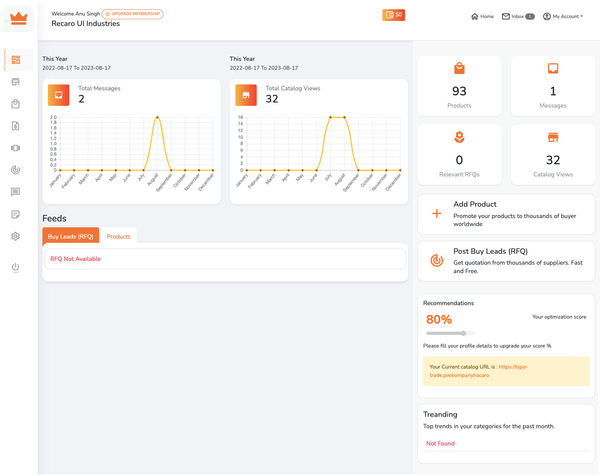Click the Not Found trending text

(440, 443)
